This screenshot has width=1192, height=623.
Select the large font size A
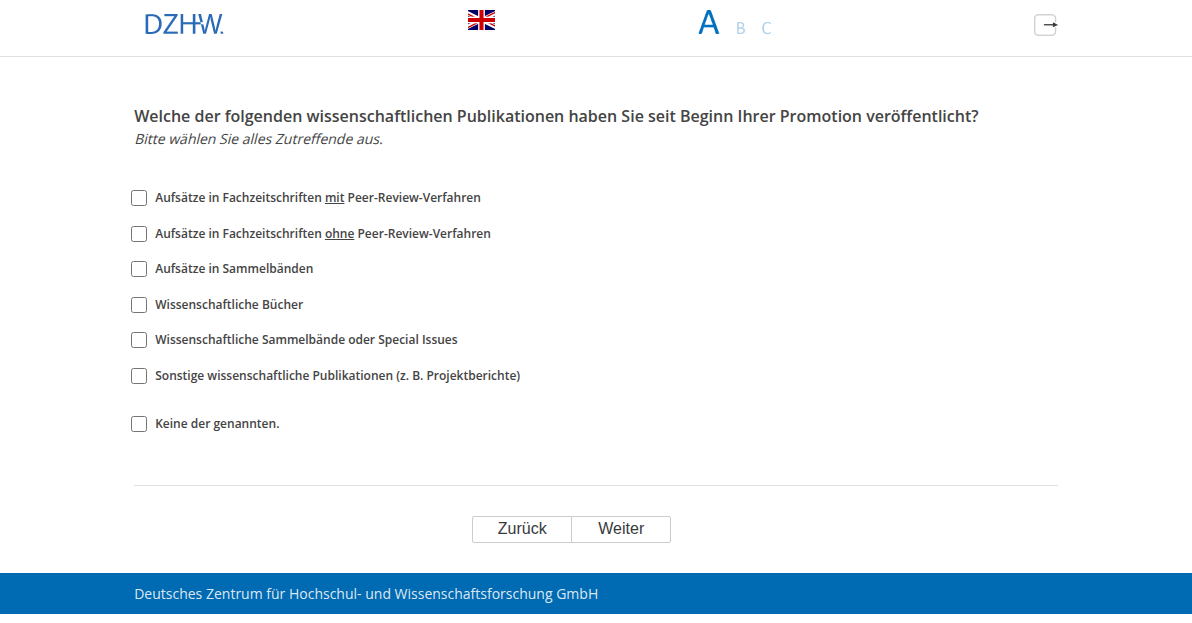[x=709, y=24]
